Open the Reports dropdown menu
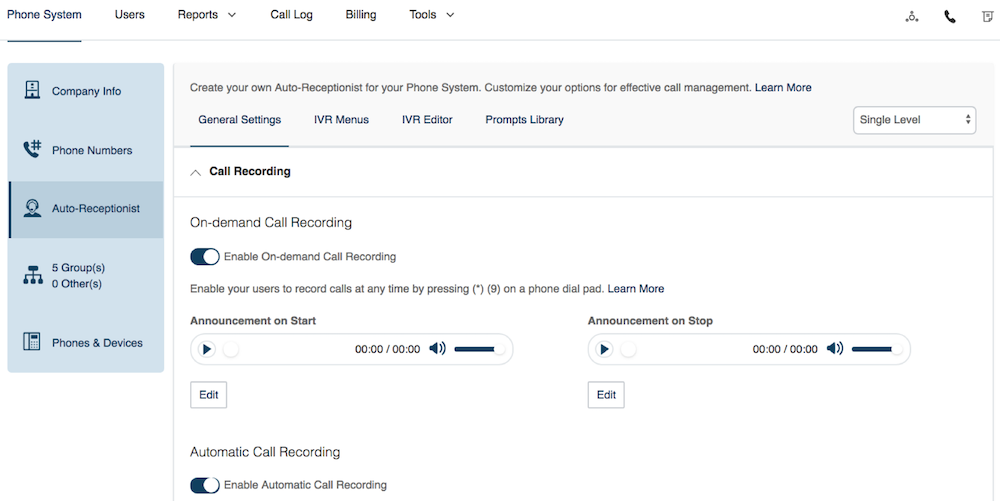 [x=207, y=15]
